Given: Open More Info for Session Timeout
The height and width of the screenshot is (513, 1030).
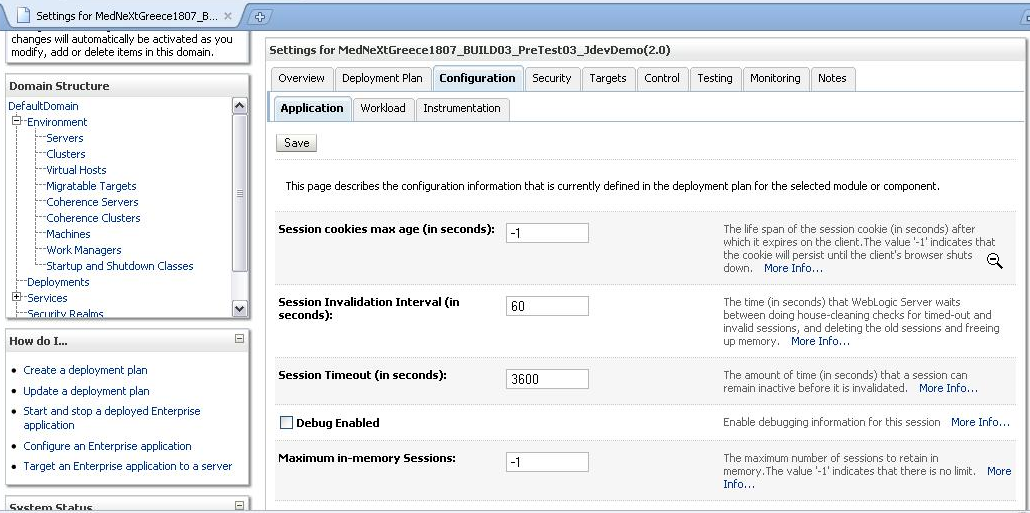Looking at the screenshot, I should [949, 388].
